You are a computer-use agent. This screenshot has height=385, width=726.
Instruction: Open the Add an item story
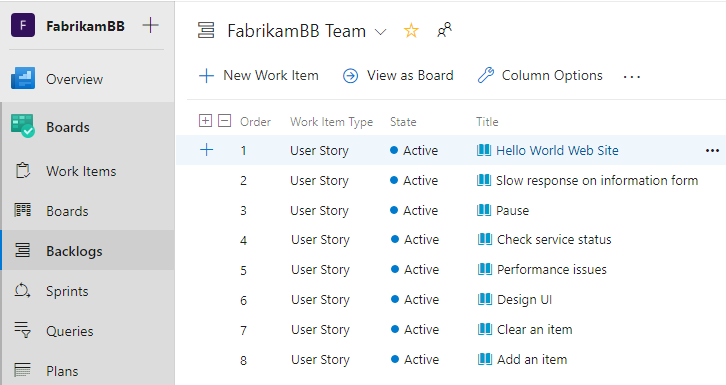click(x=532, y=360)
